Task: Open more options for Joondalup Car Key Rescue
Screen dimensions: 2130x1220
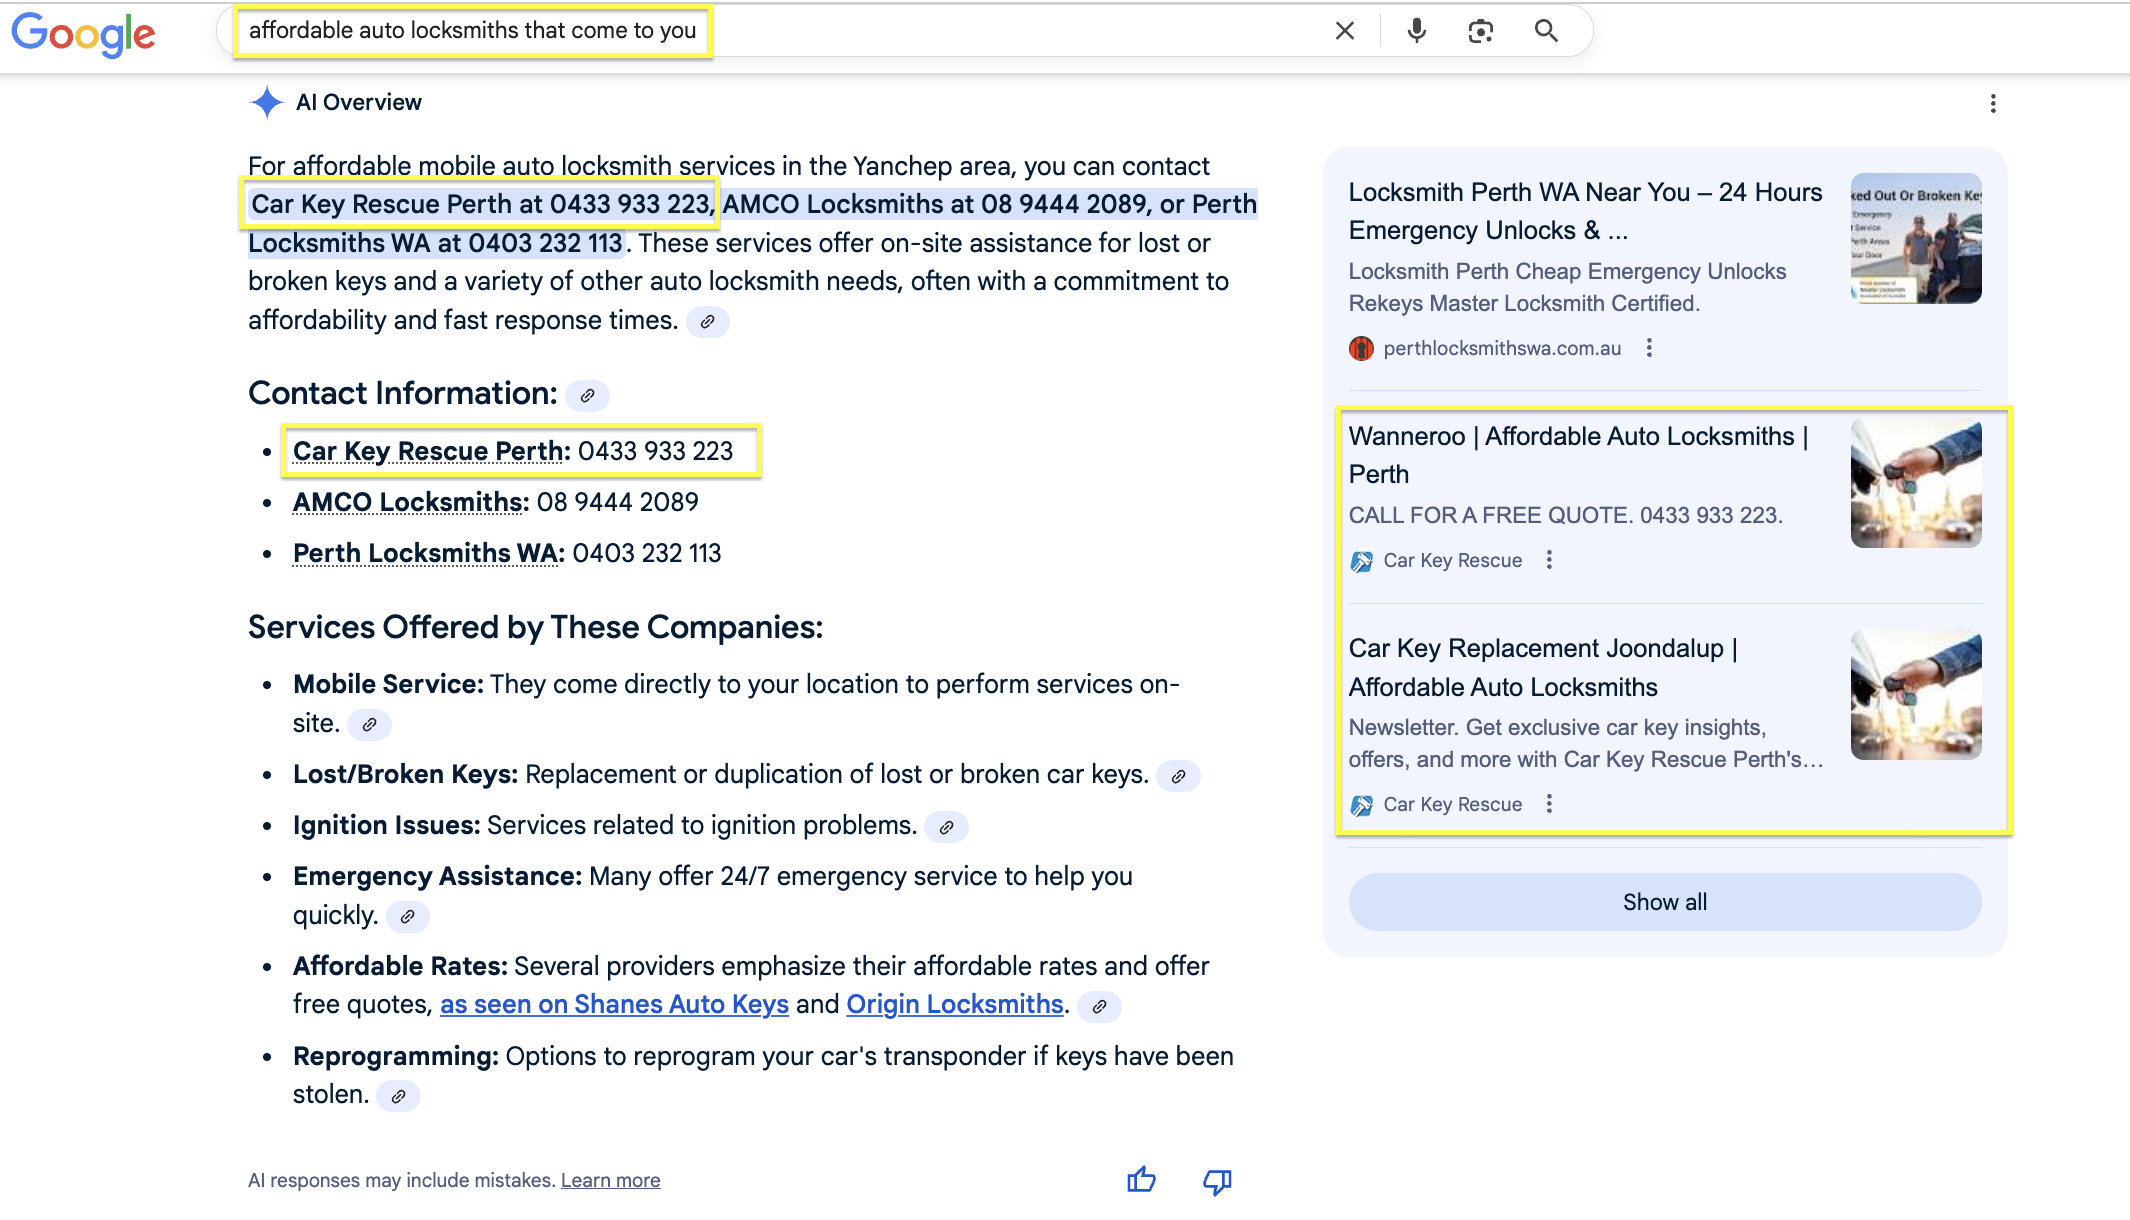Action: (1549, 804)
